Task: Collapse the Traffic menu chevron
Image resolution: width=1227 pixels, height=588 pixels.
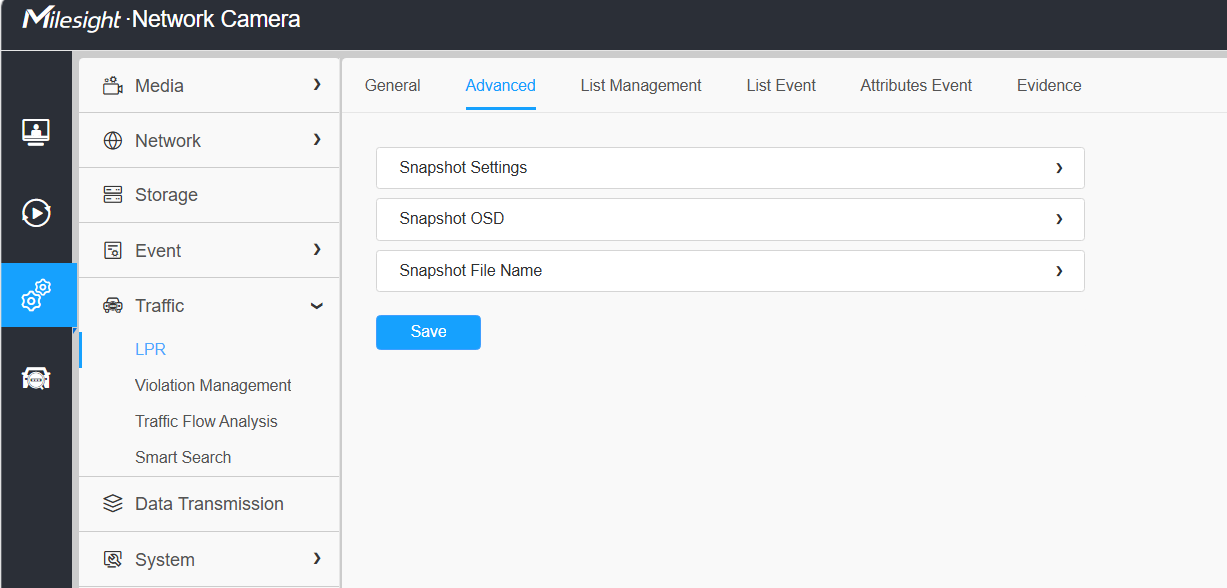Action: click(x=317, y=306)
